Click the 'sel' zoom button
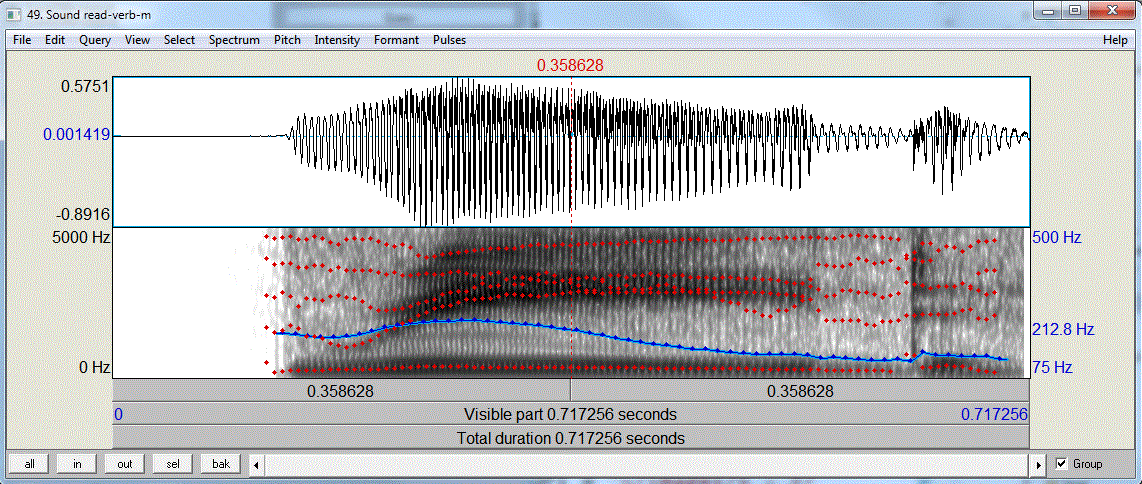 pos(173,464)
